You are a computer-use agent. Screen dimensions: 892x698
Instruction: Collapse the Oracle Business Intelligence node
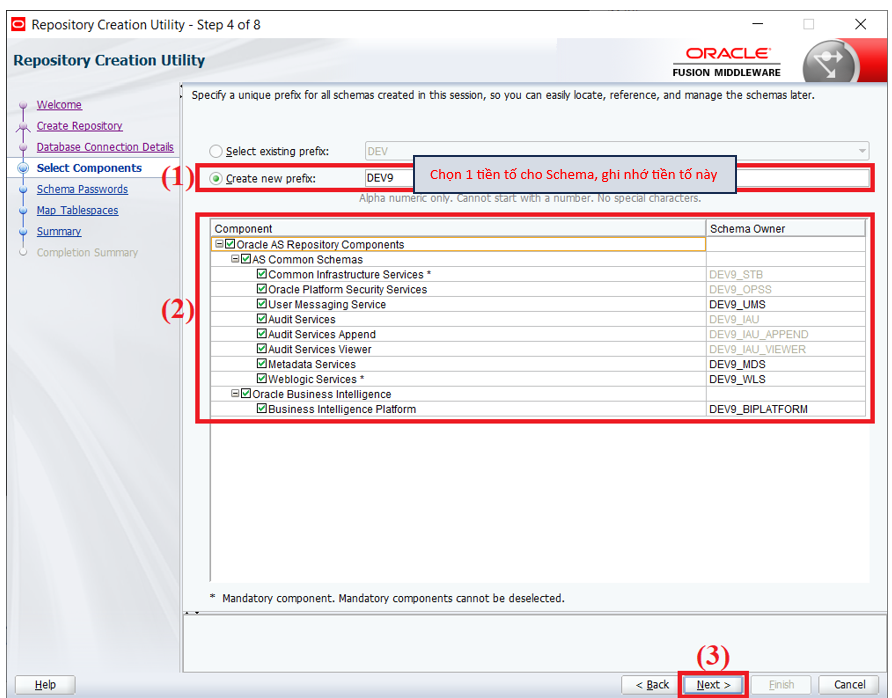235,394
